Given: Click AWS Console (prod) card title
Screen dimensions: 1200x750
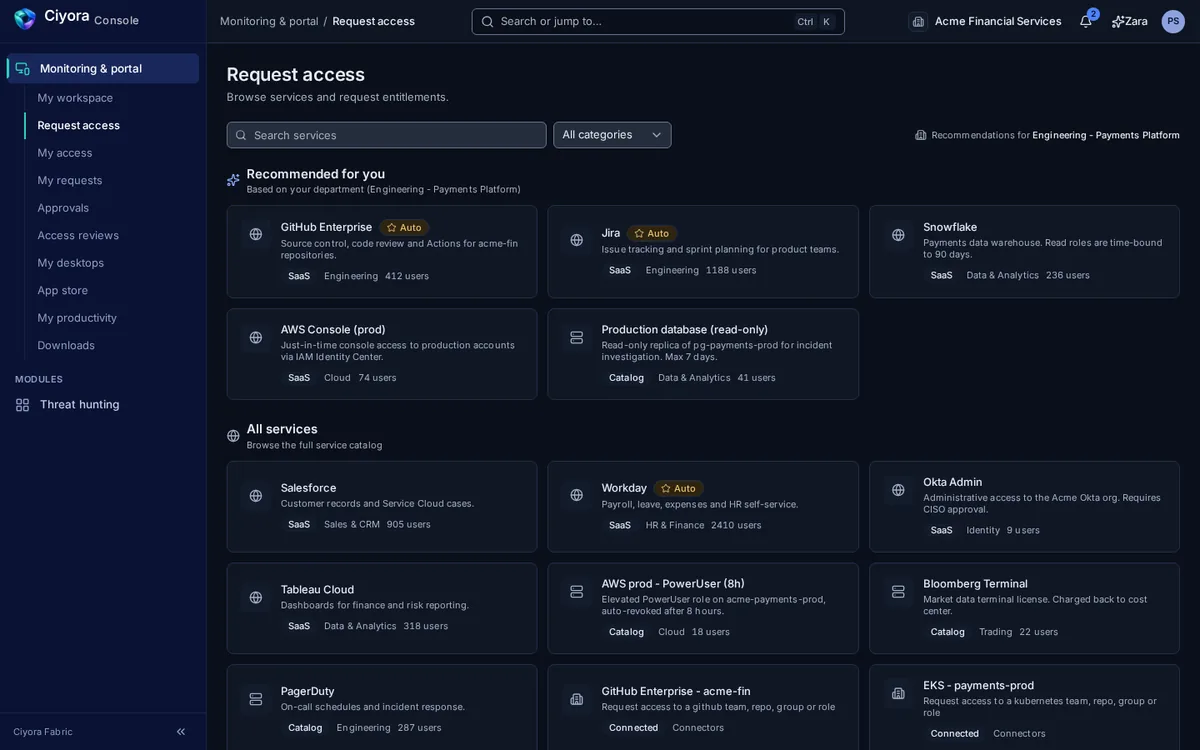Looking at the screenshot, I should pos(333,330).
